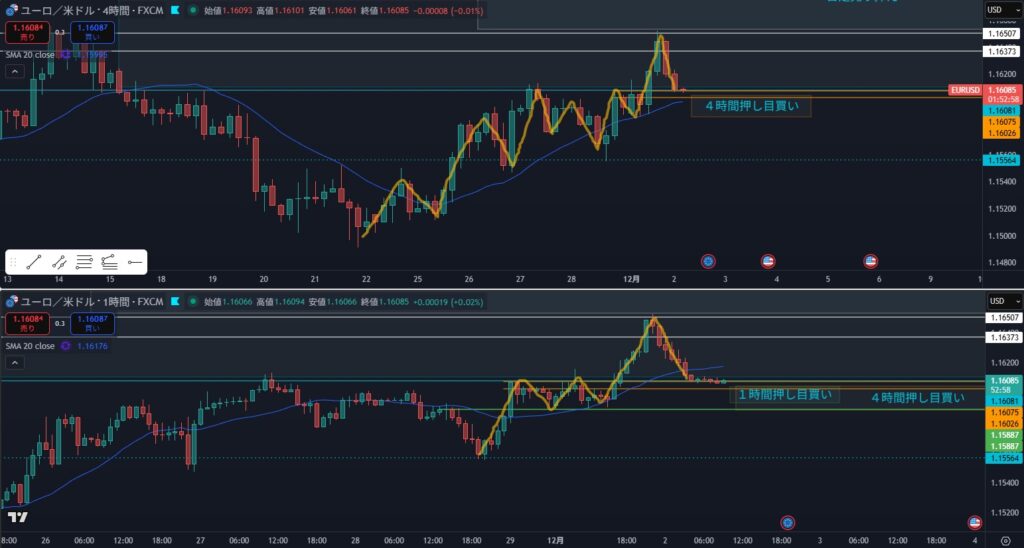
Task: Toggle the green market status dot in upper chart
Action: (195, 10)
